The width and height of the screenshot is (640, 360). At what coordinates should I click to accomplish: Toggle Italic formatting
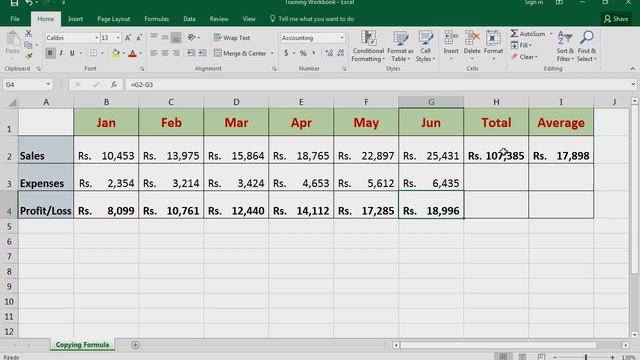point(61,53)
